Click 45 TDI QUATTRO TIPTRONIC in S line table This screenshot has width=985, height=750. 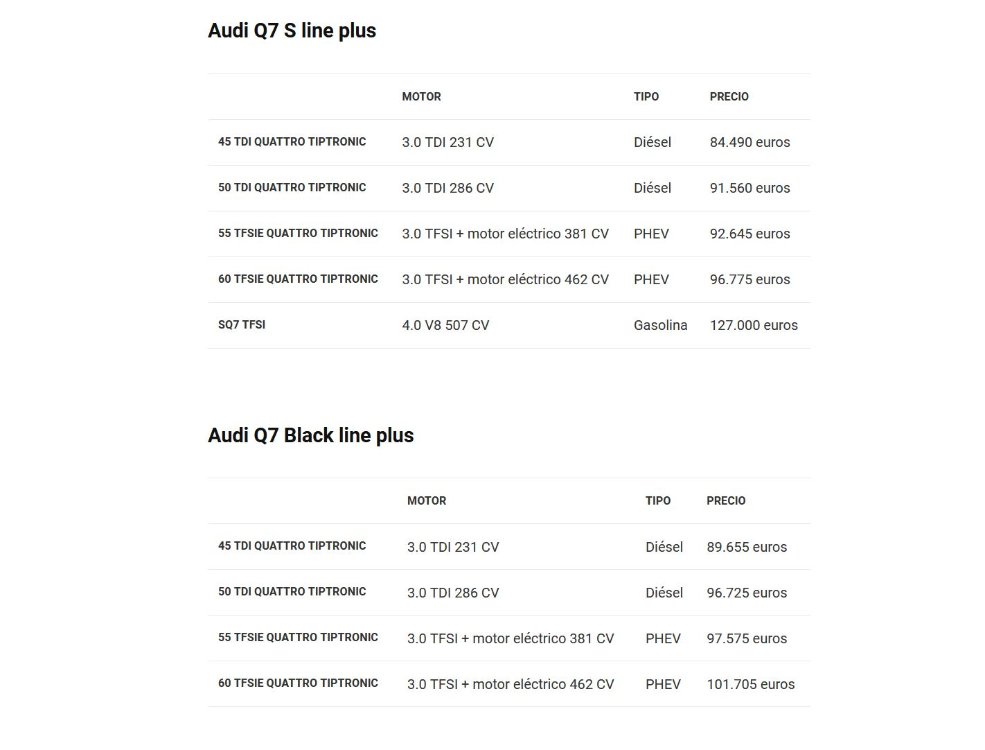292,142
